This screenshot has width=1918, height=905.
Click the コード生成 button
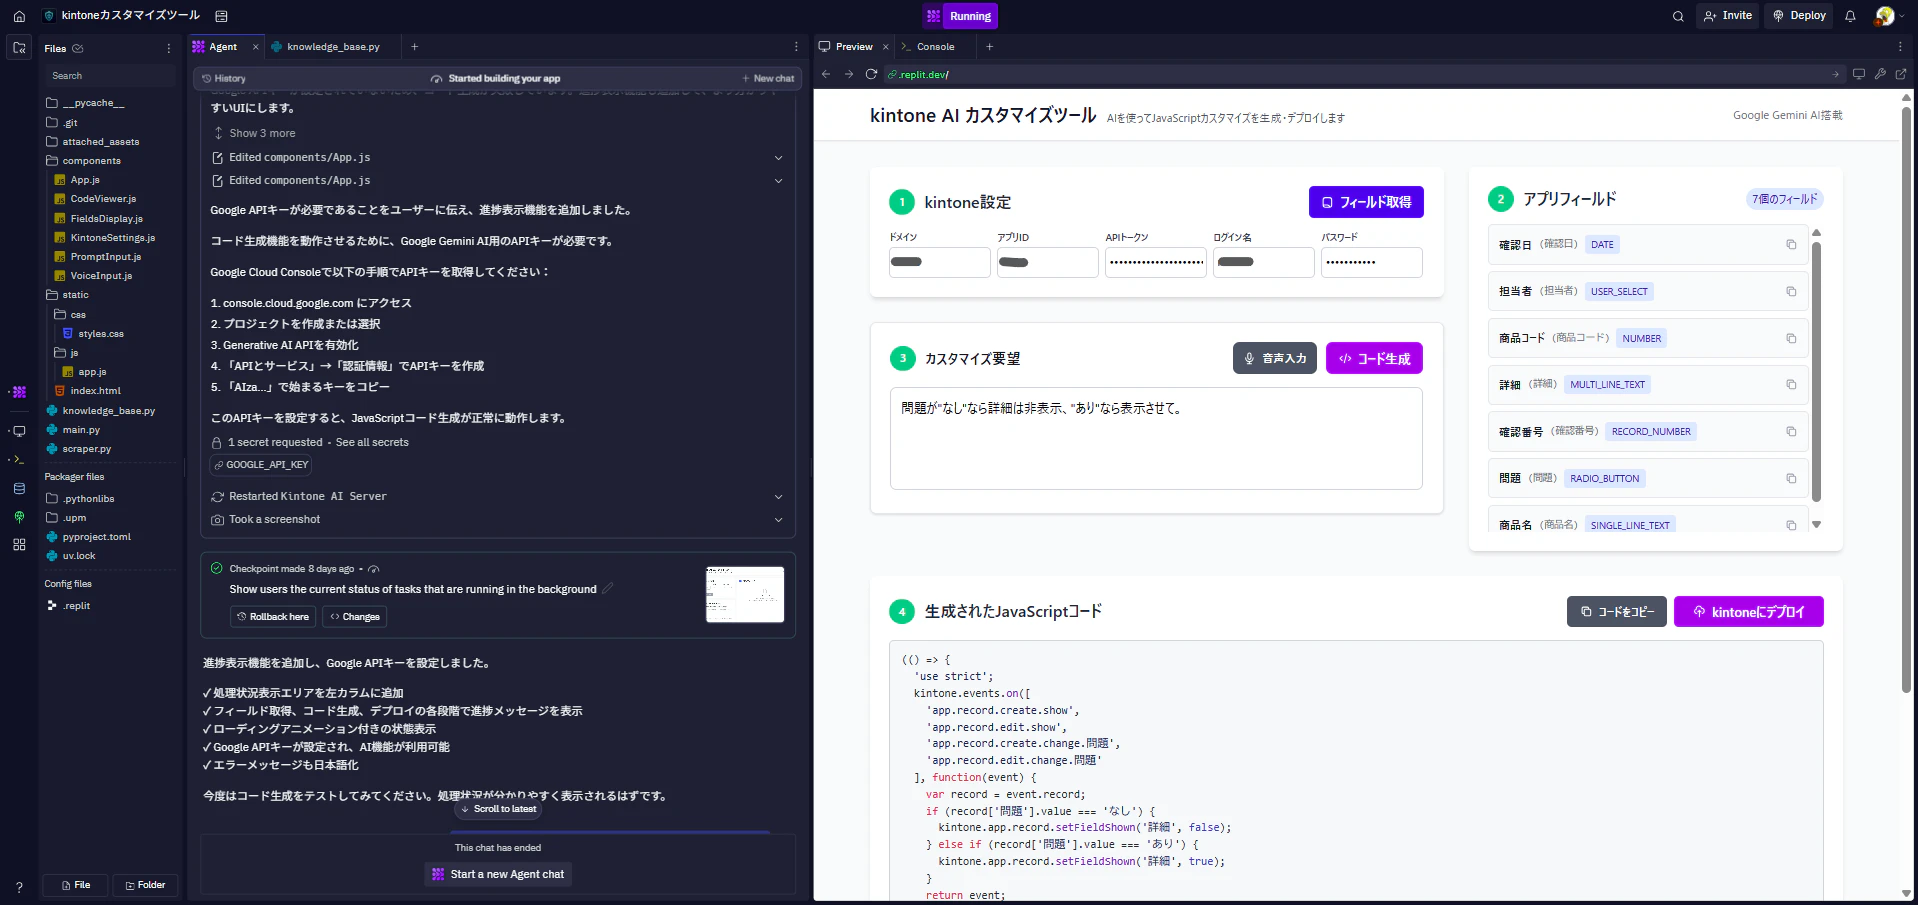(1374, 358)
